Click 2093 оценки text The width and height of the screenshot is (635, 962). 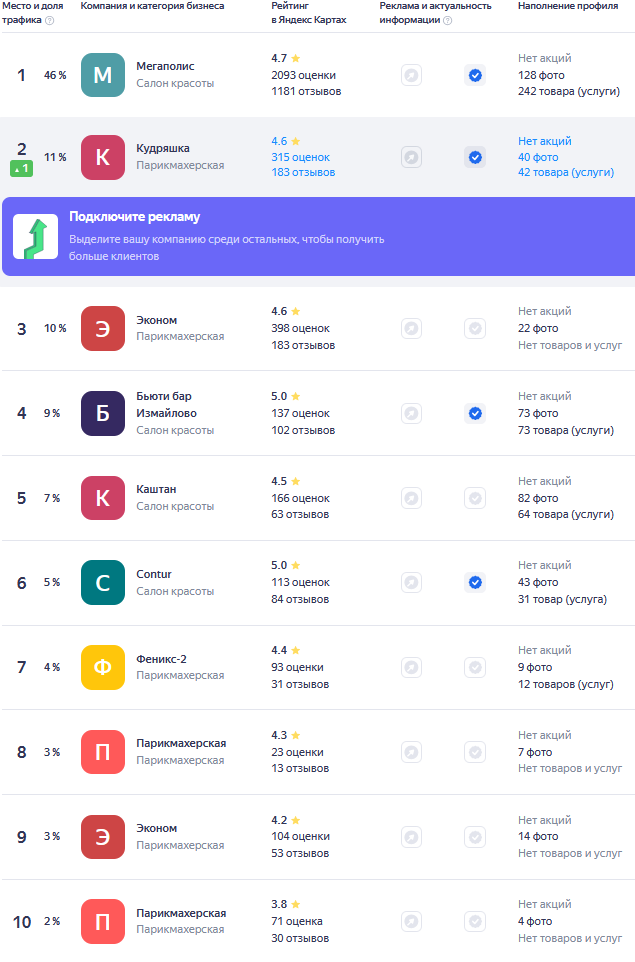pos(303,75)
